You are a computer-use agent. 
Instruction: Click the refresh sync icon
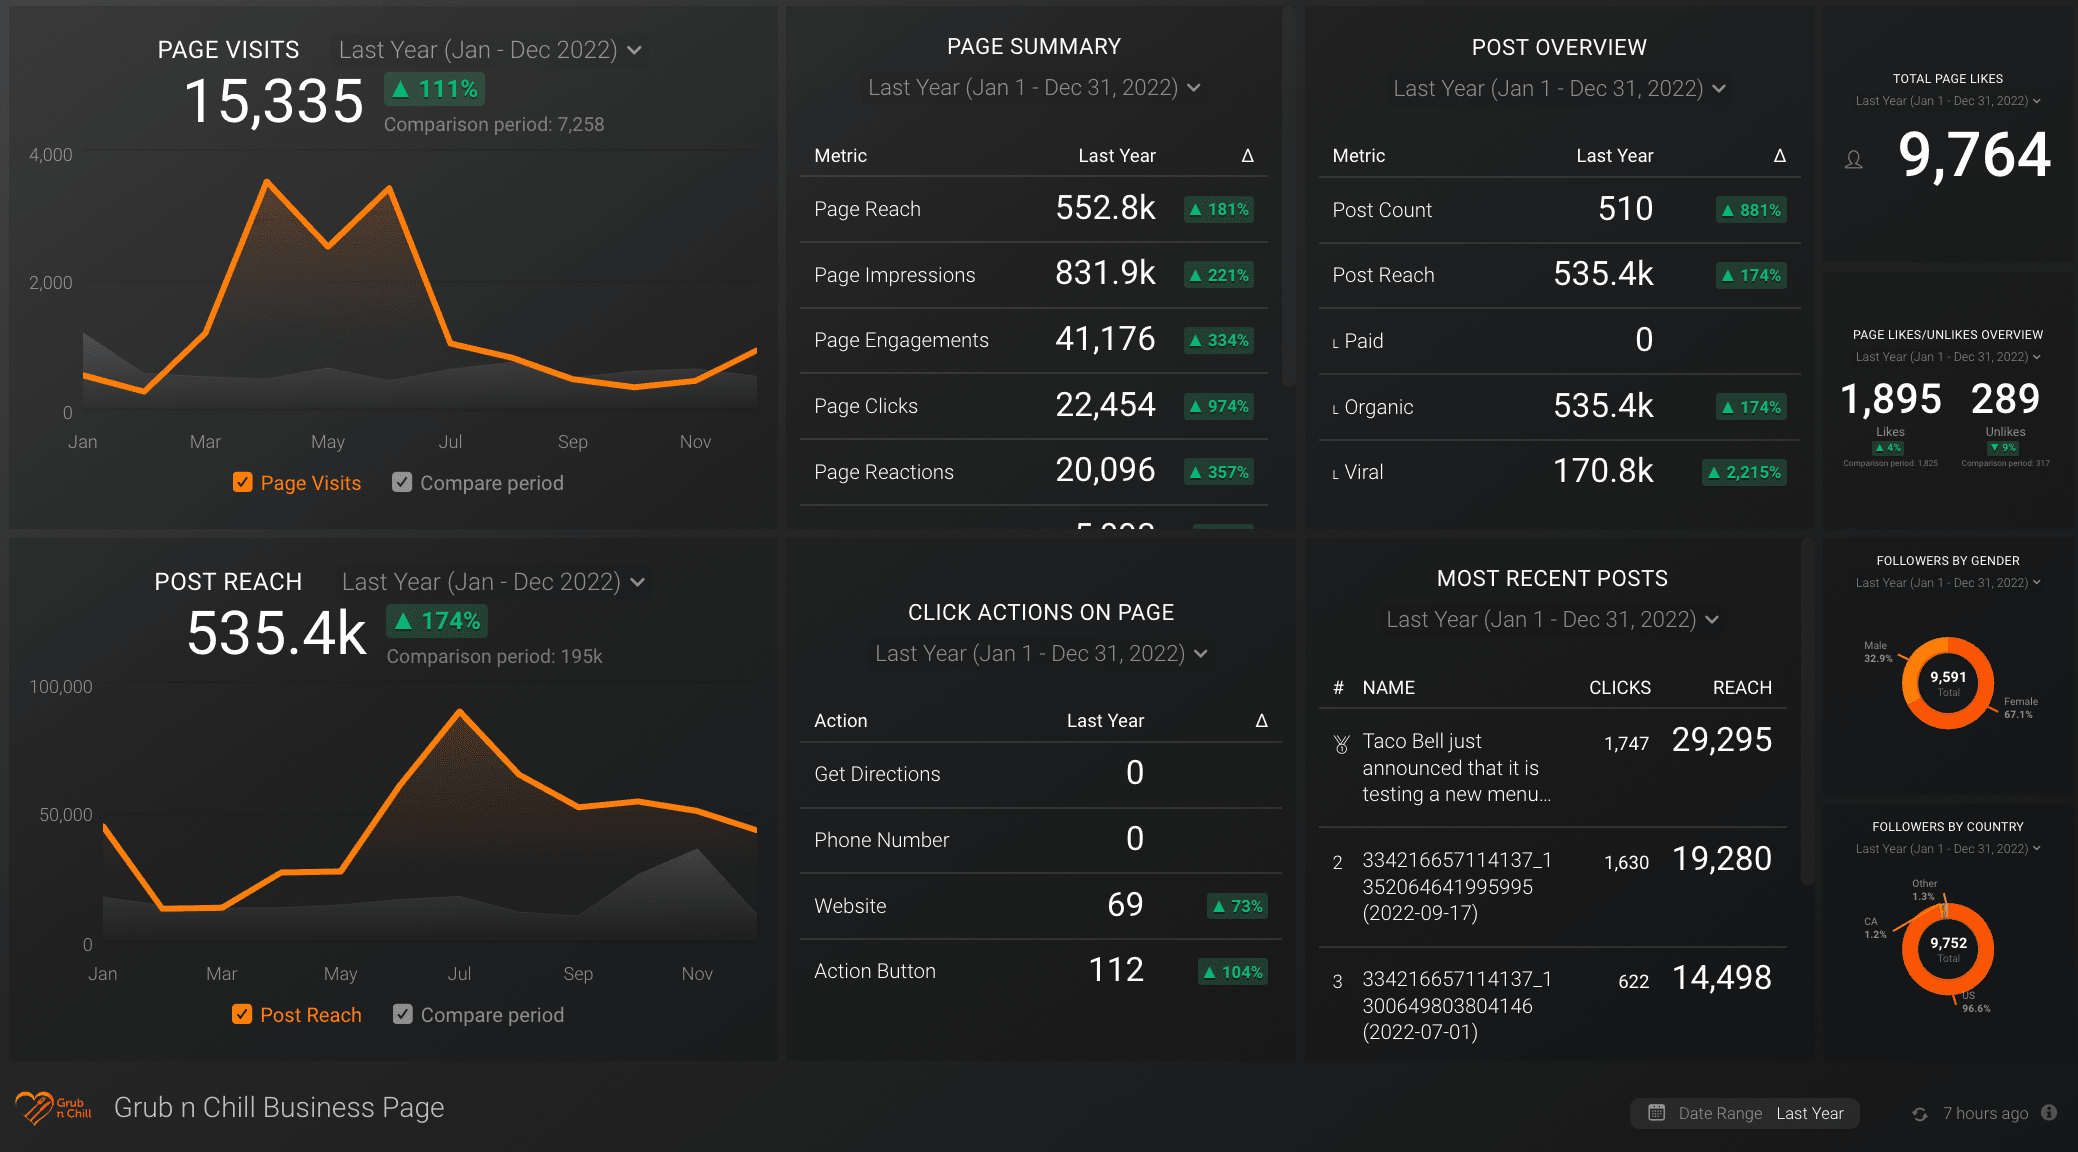pyautogui.click(x=1919, y=1114)
